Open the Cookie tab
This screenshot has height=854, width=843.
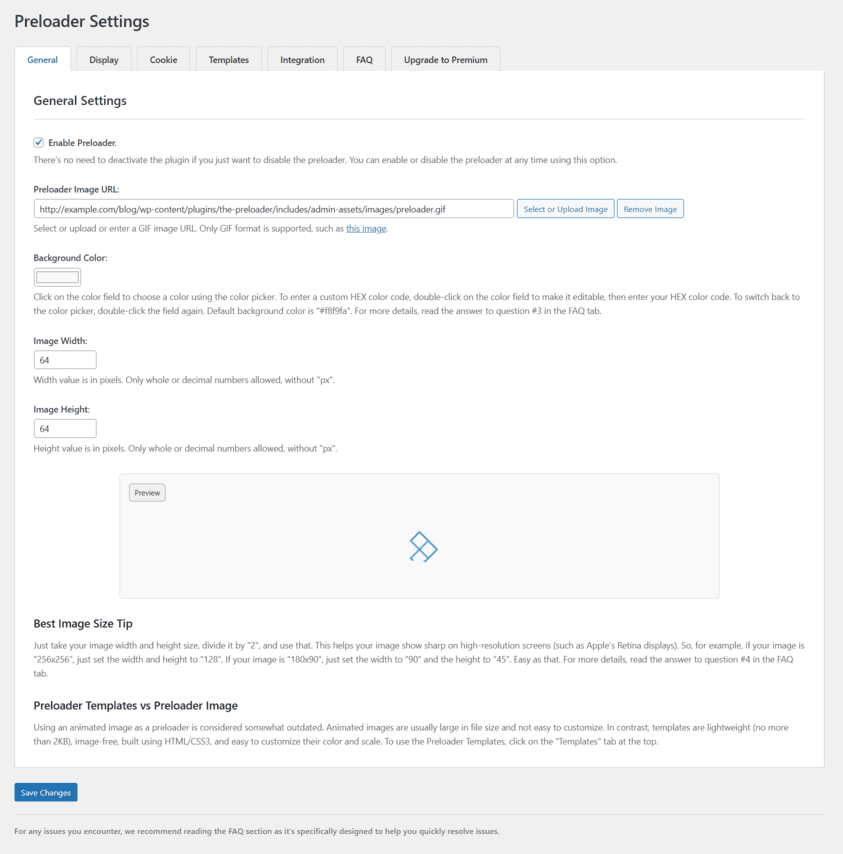coord(164,60)
